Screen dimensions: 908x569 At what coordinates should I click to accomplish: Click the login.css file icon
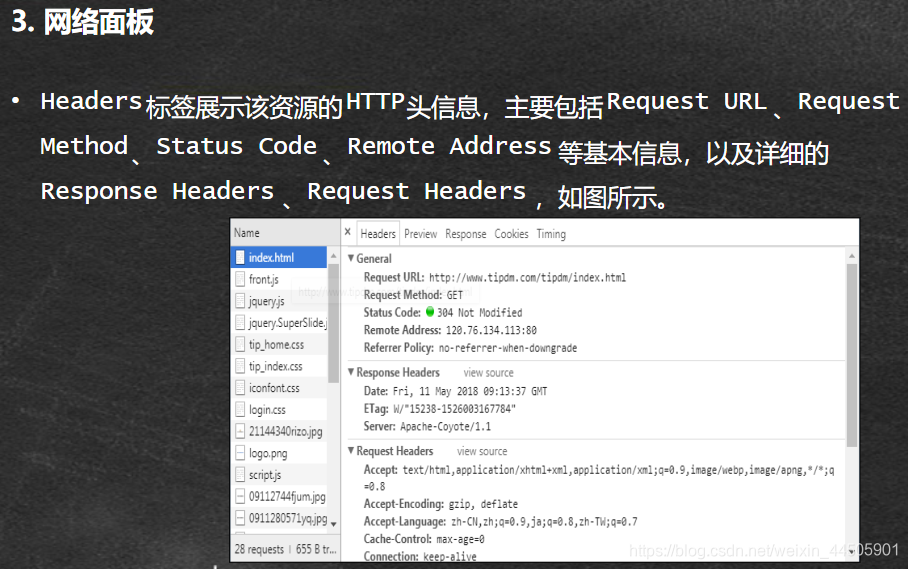tap(240, 409)
